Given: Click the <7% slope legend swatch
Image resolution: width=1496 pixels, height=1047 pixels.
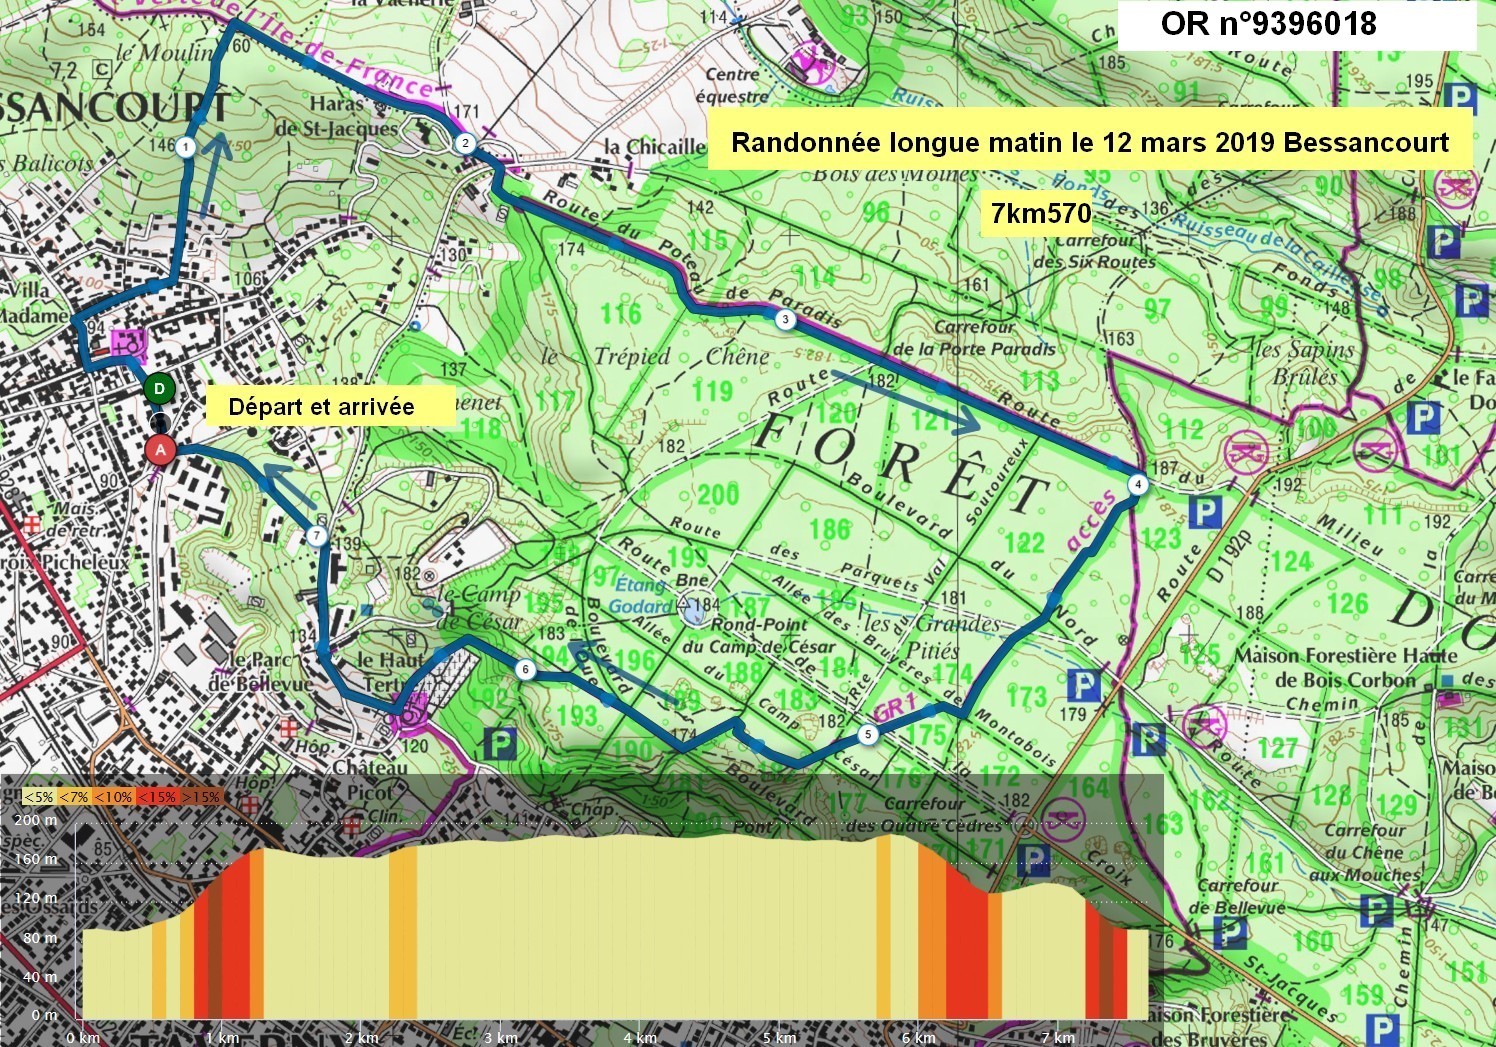Looking at the screenshot, I should click(73, 797).
